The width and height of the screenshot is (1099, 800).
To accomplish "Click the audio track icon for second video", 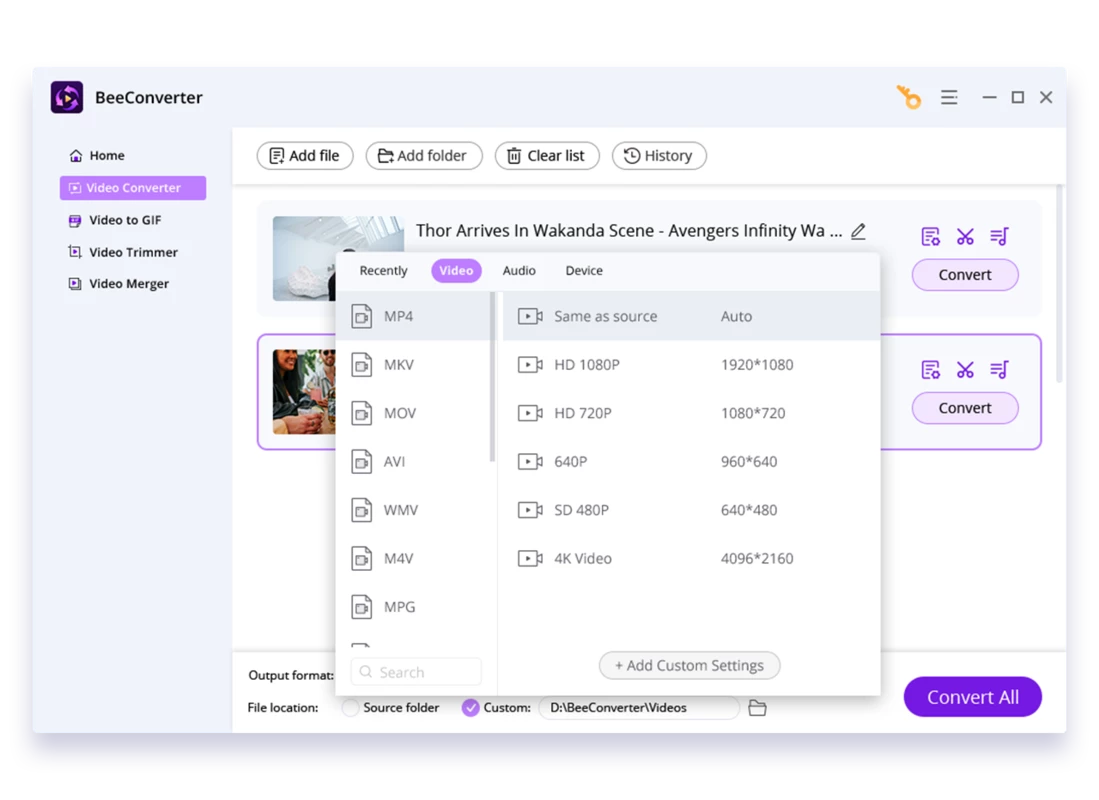I will 999,370.
